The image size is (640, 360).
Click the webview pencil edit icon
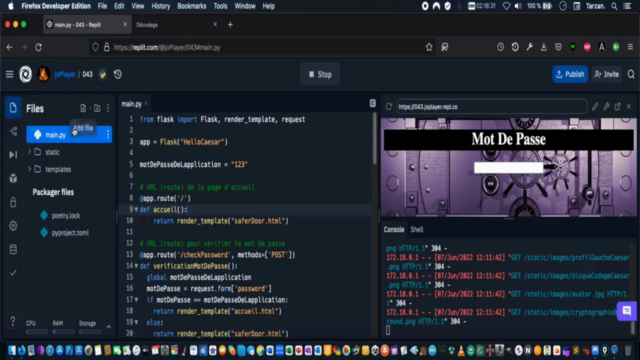click(595, 107)
